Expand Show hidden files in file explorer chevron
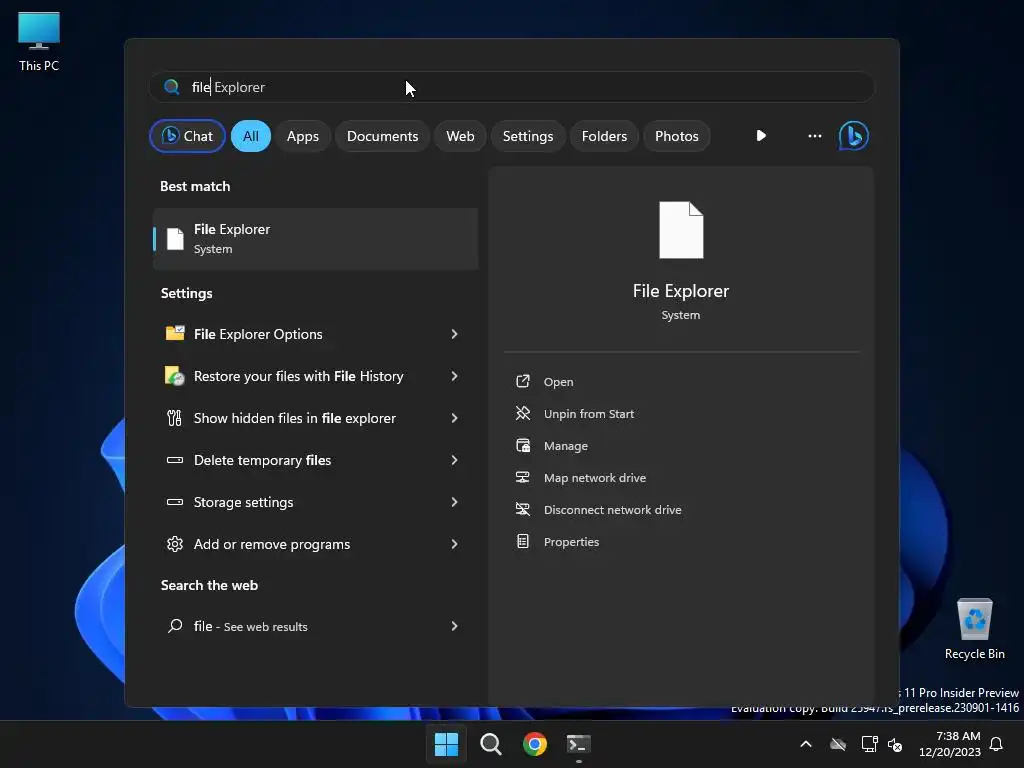 coord(455,418)
